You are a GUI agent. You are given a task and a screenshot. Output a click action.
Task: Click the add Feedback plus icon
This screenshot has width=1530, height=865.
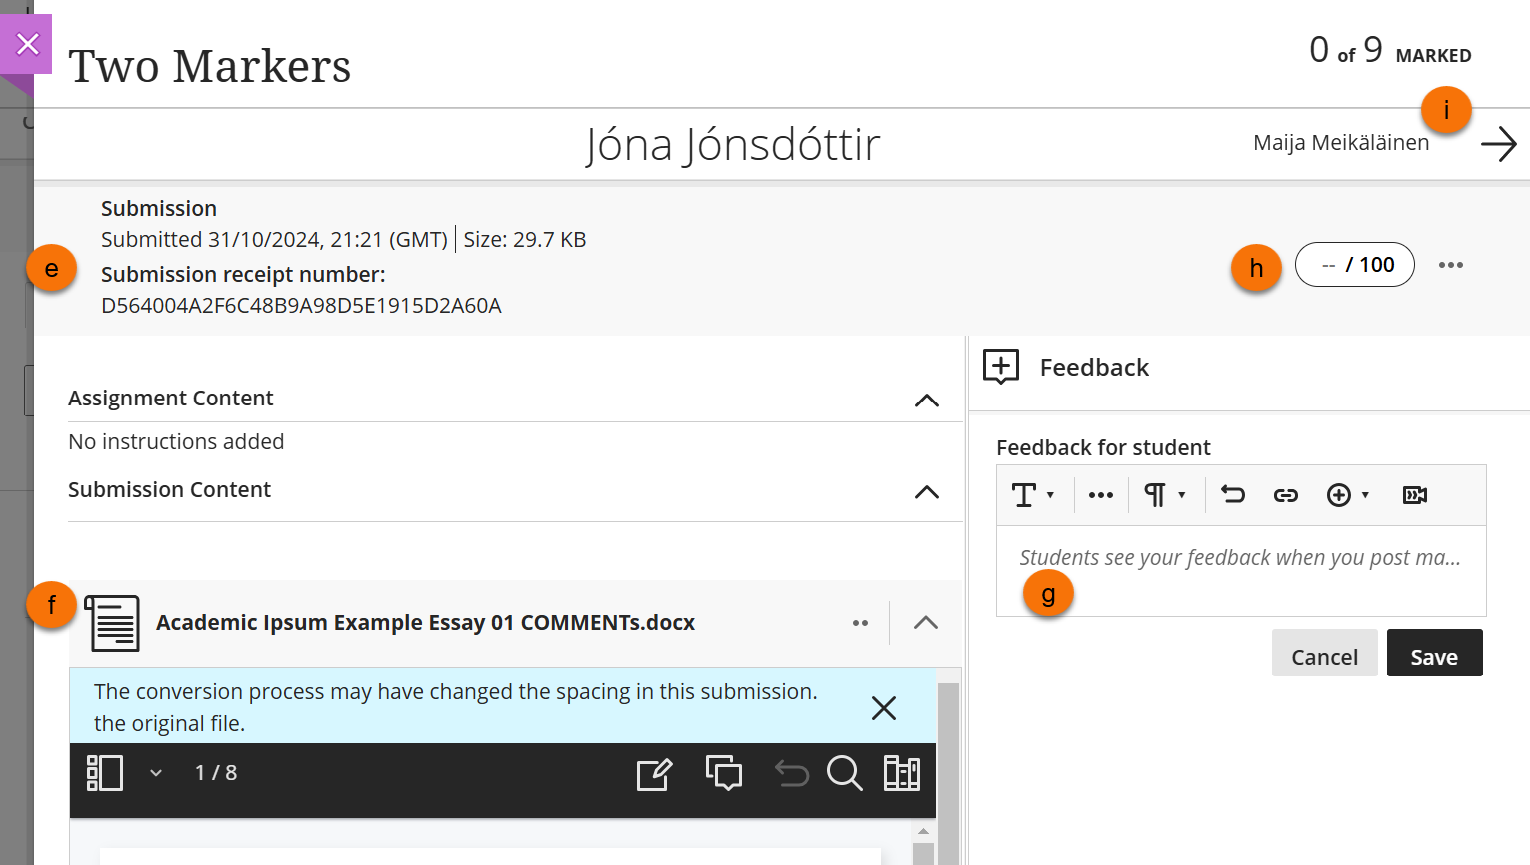coord(1000,367)
